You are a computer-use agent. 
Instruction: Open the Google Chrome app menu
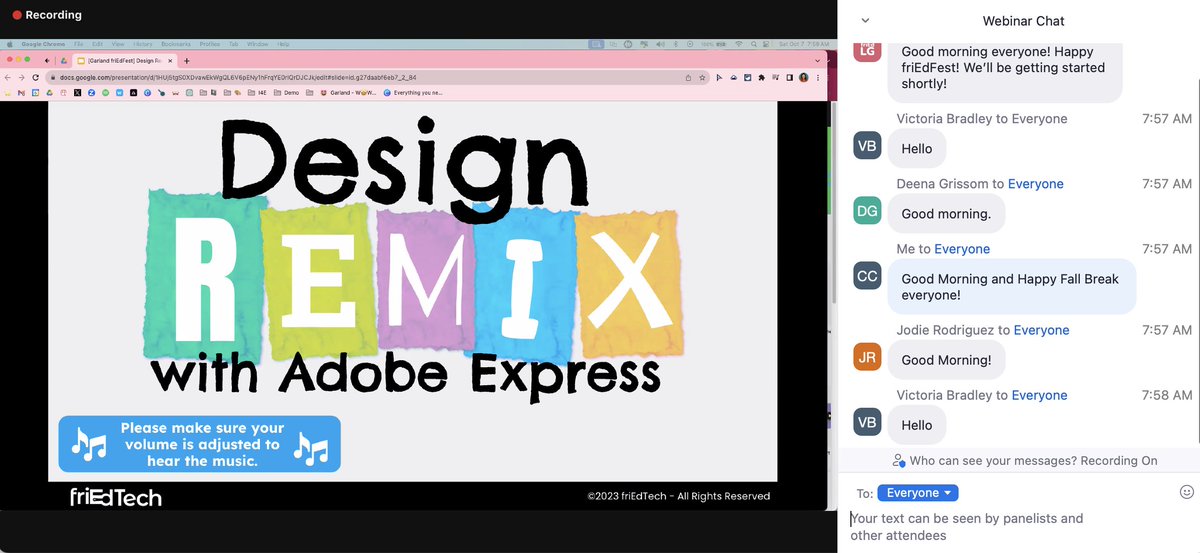pyautogui.click(x=43, y=44)
